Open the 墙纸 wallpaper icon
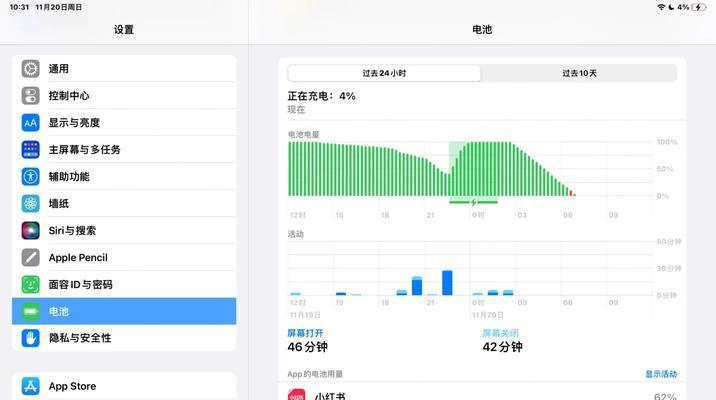The width and height of the screenshot is (716, 400). [31, 203]
